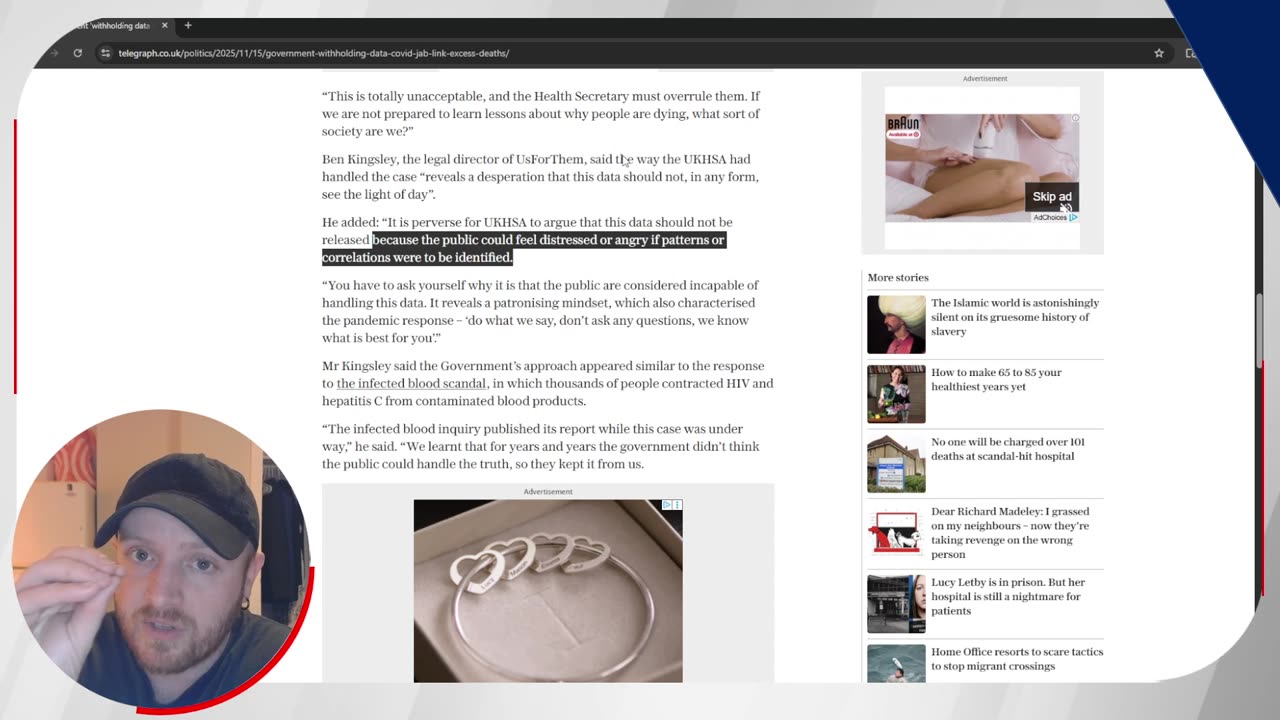Open Home Office scare tactics story
Viewport: 1280px width, 720px height.
coord(1017,659)
